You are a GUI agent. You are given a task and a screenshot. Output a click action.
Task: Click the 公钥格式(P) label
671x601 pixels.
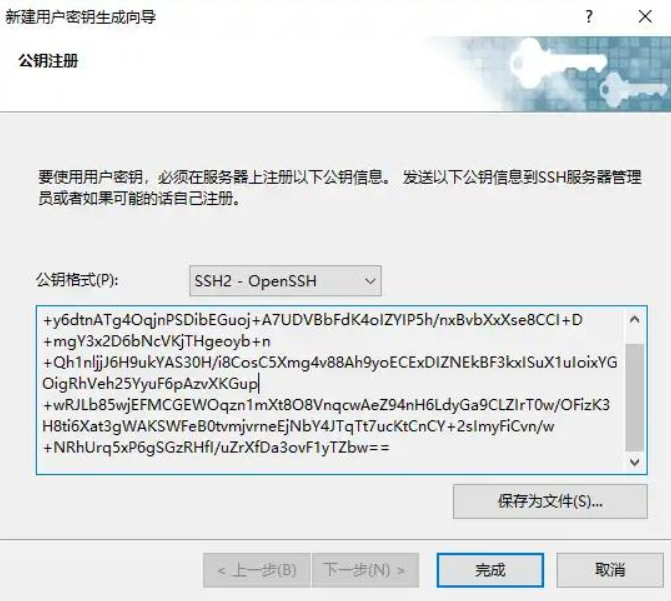[x=77, y=280]
